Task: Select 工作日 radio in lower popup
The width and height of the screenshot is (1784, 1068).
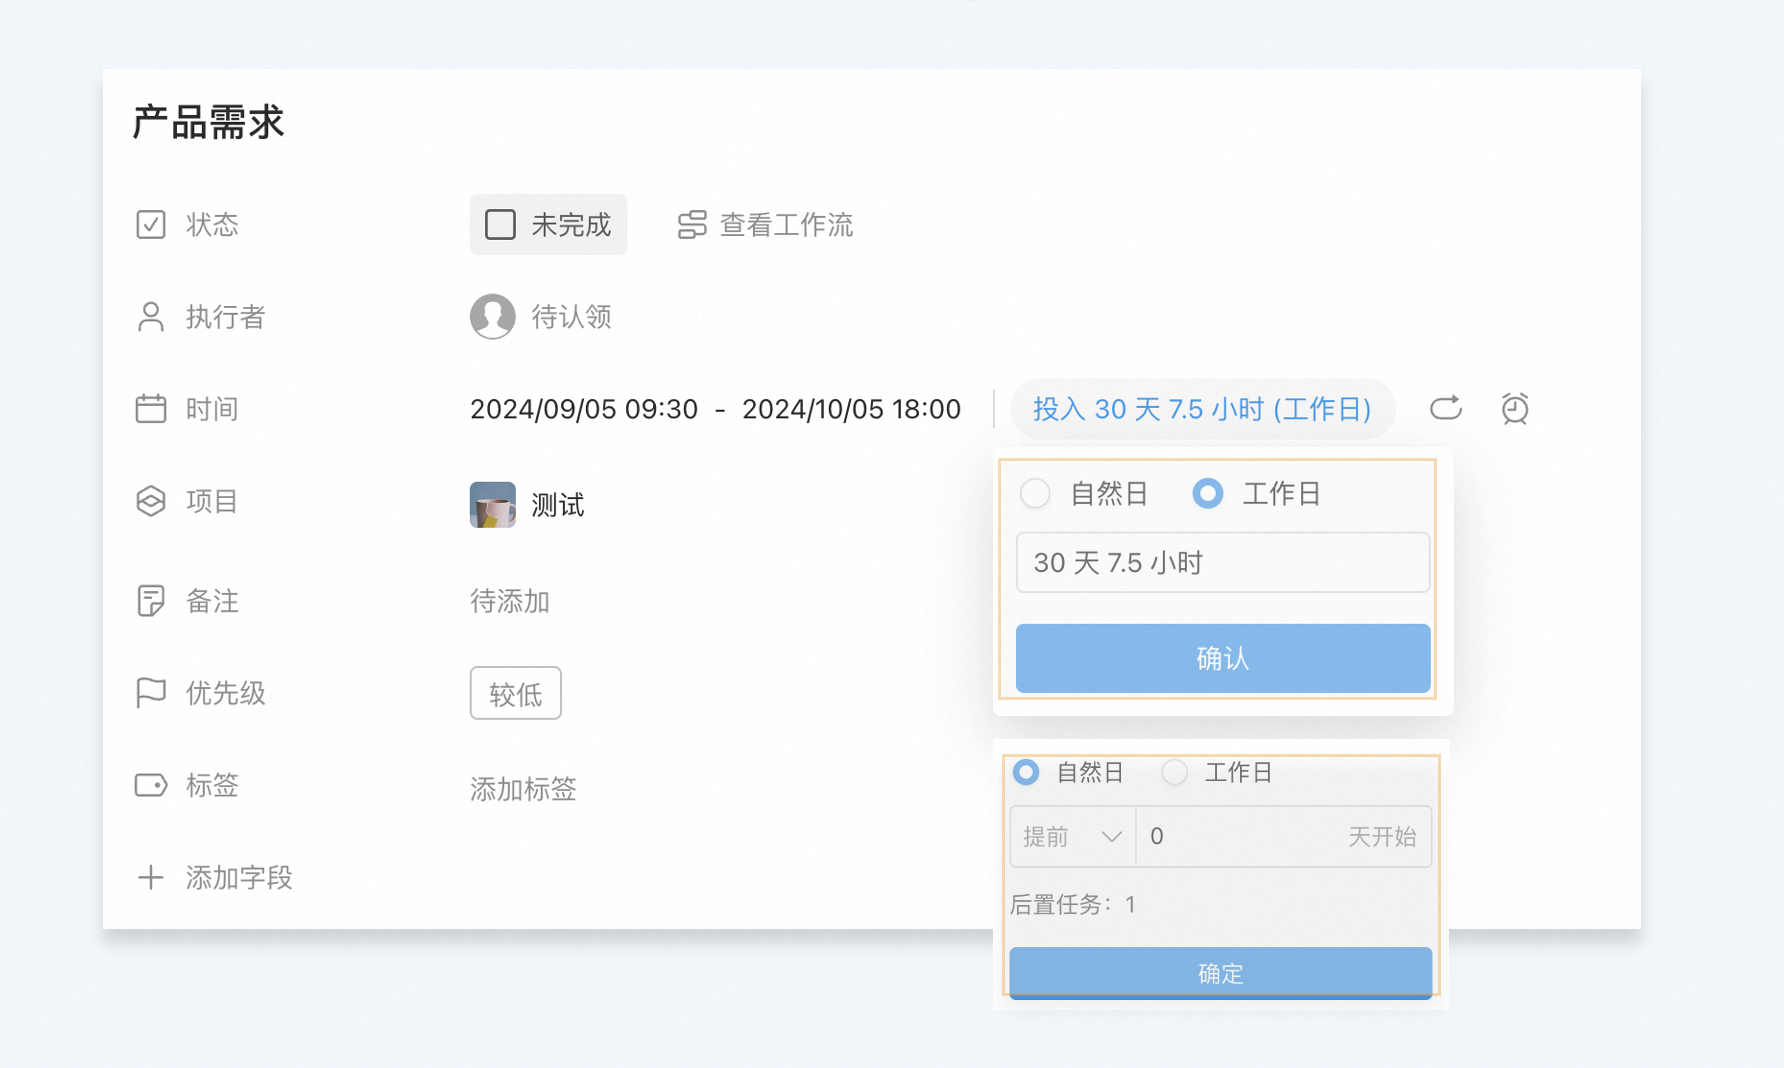Action: pos(1175,772)
